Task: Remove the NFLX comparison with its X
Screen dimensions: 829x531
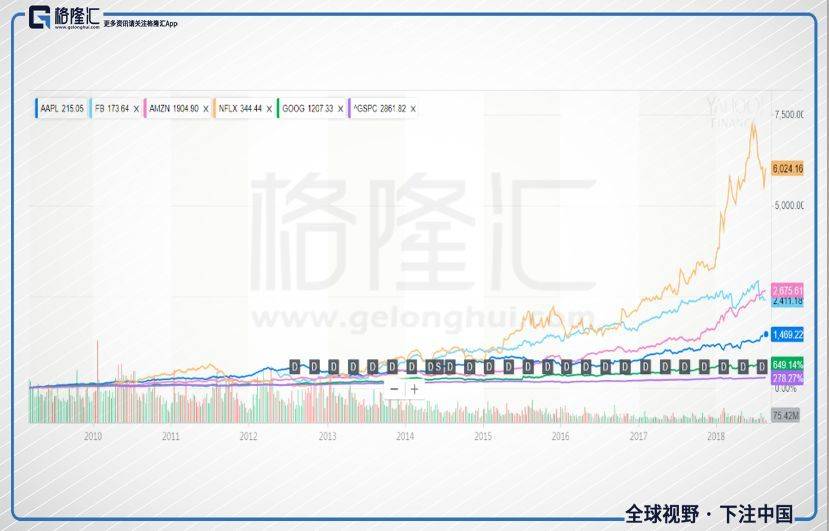Action: pos(269,109)
